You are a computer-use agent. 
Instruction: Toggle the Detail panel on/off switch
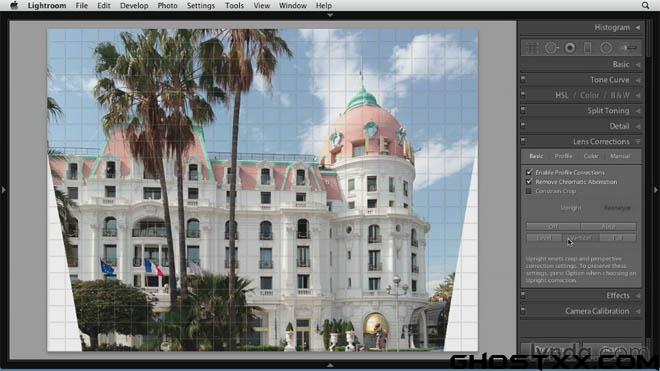tap(523, 125)
